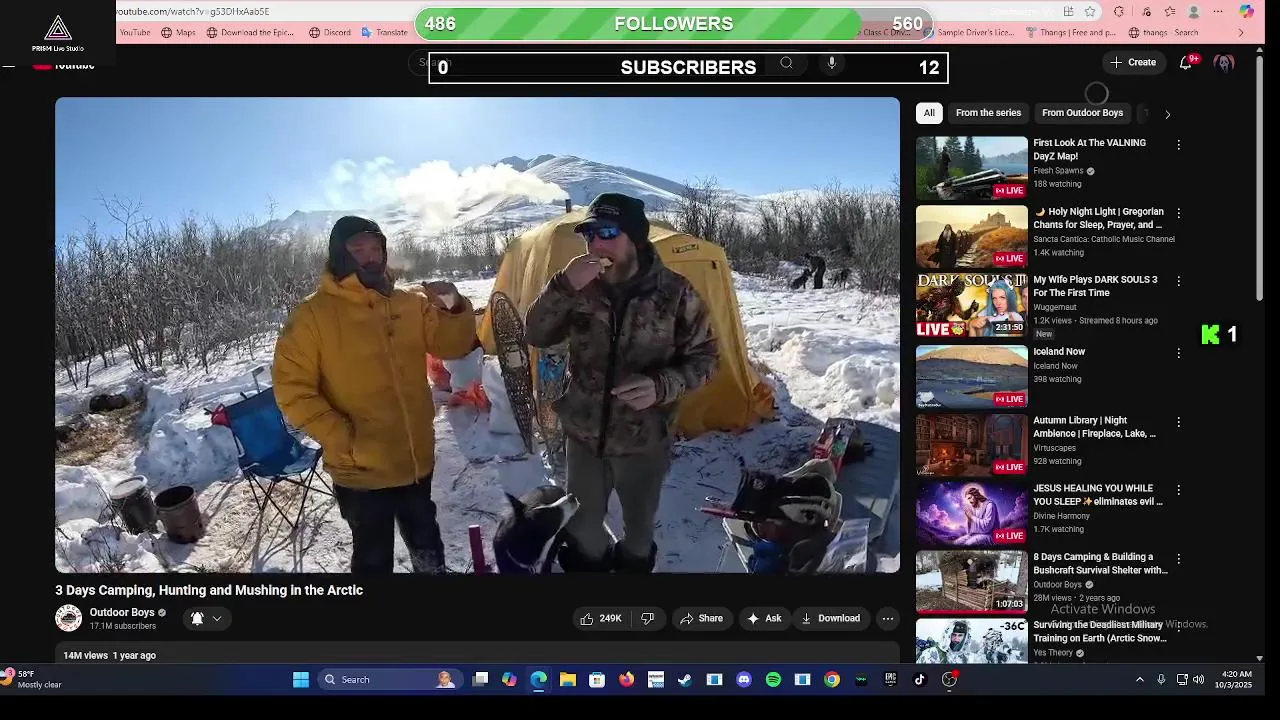Open options for 8 Days Camping video
The image size is (1280, 720).
point(1179,558)
